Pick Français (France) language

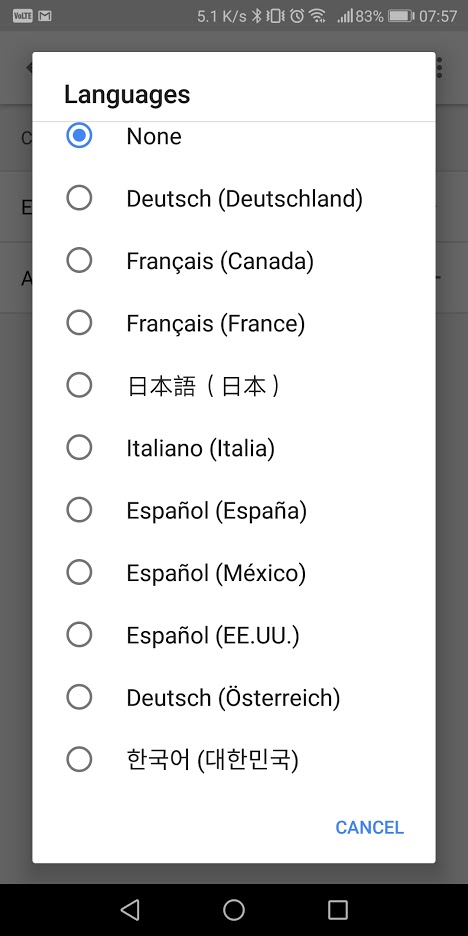tap(233, 324)
